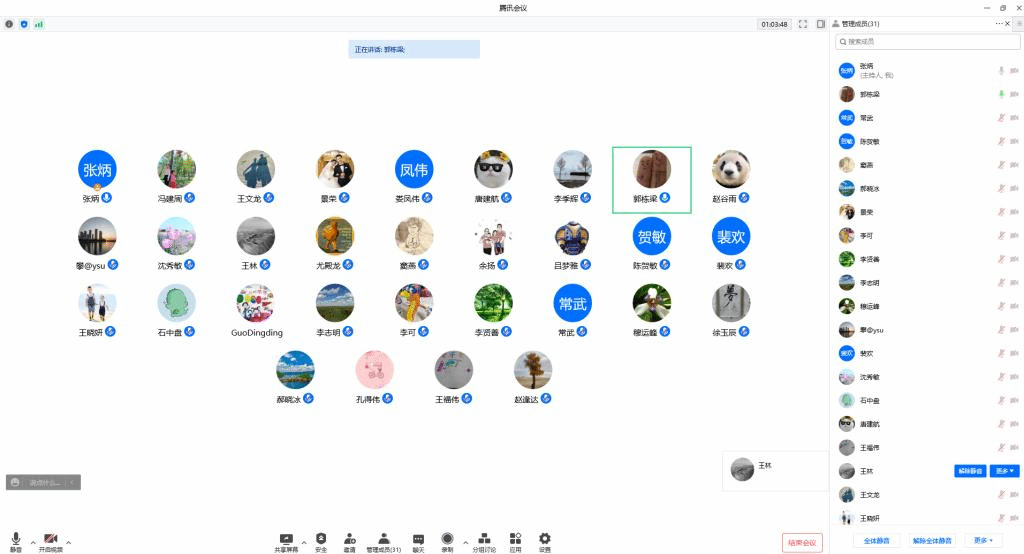Image resolution: width=1024 pixels, height=554 pixels.
Task: Click the invite (邀请) icon
Action: tap(350, 540)
